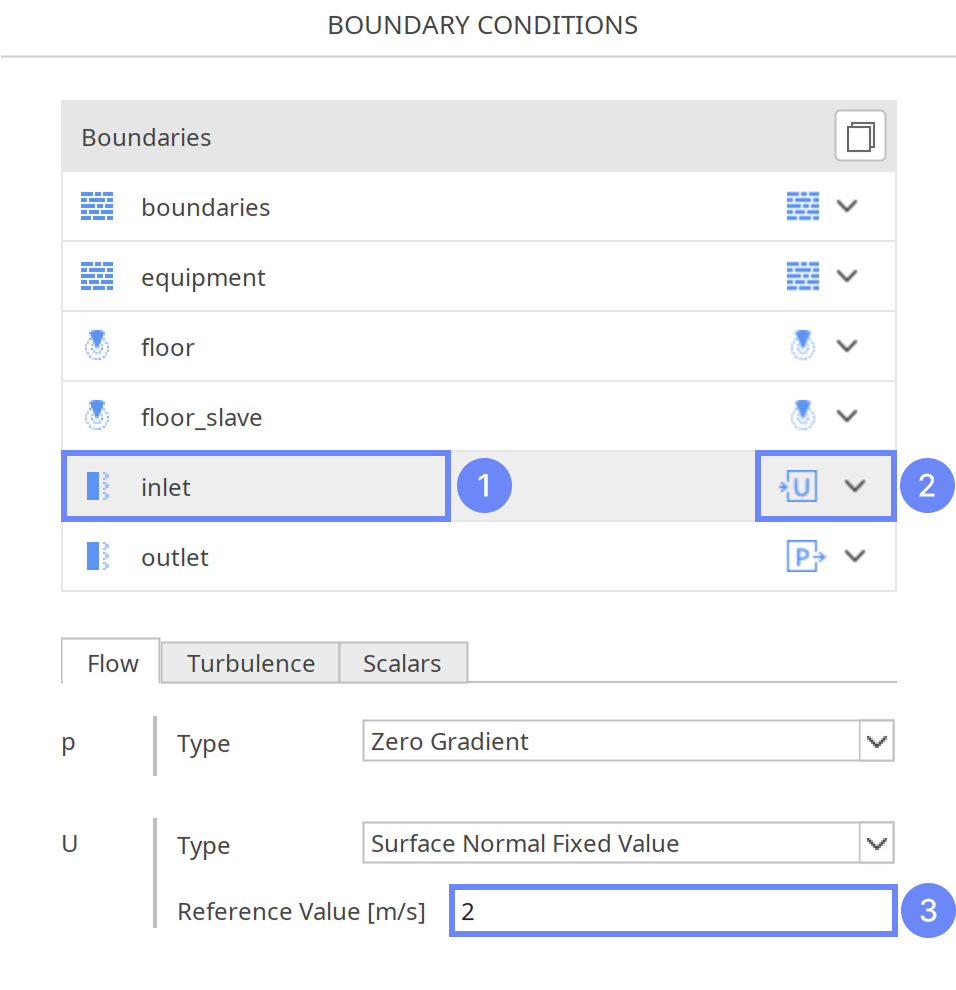This screenshot has width=956, height=990.
Task: Expand the floor boundary type chevron
Action: 847,346
